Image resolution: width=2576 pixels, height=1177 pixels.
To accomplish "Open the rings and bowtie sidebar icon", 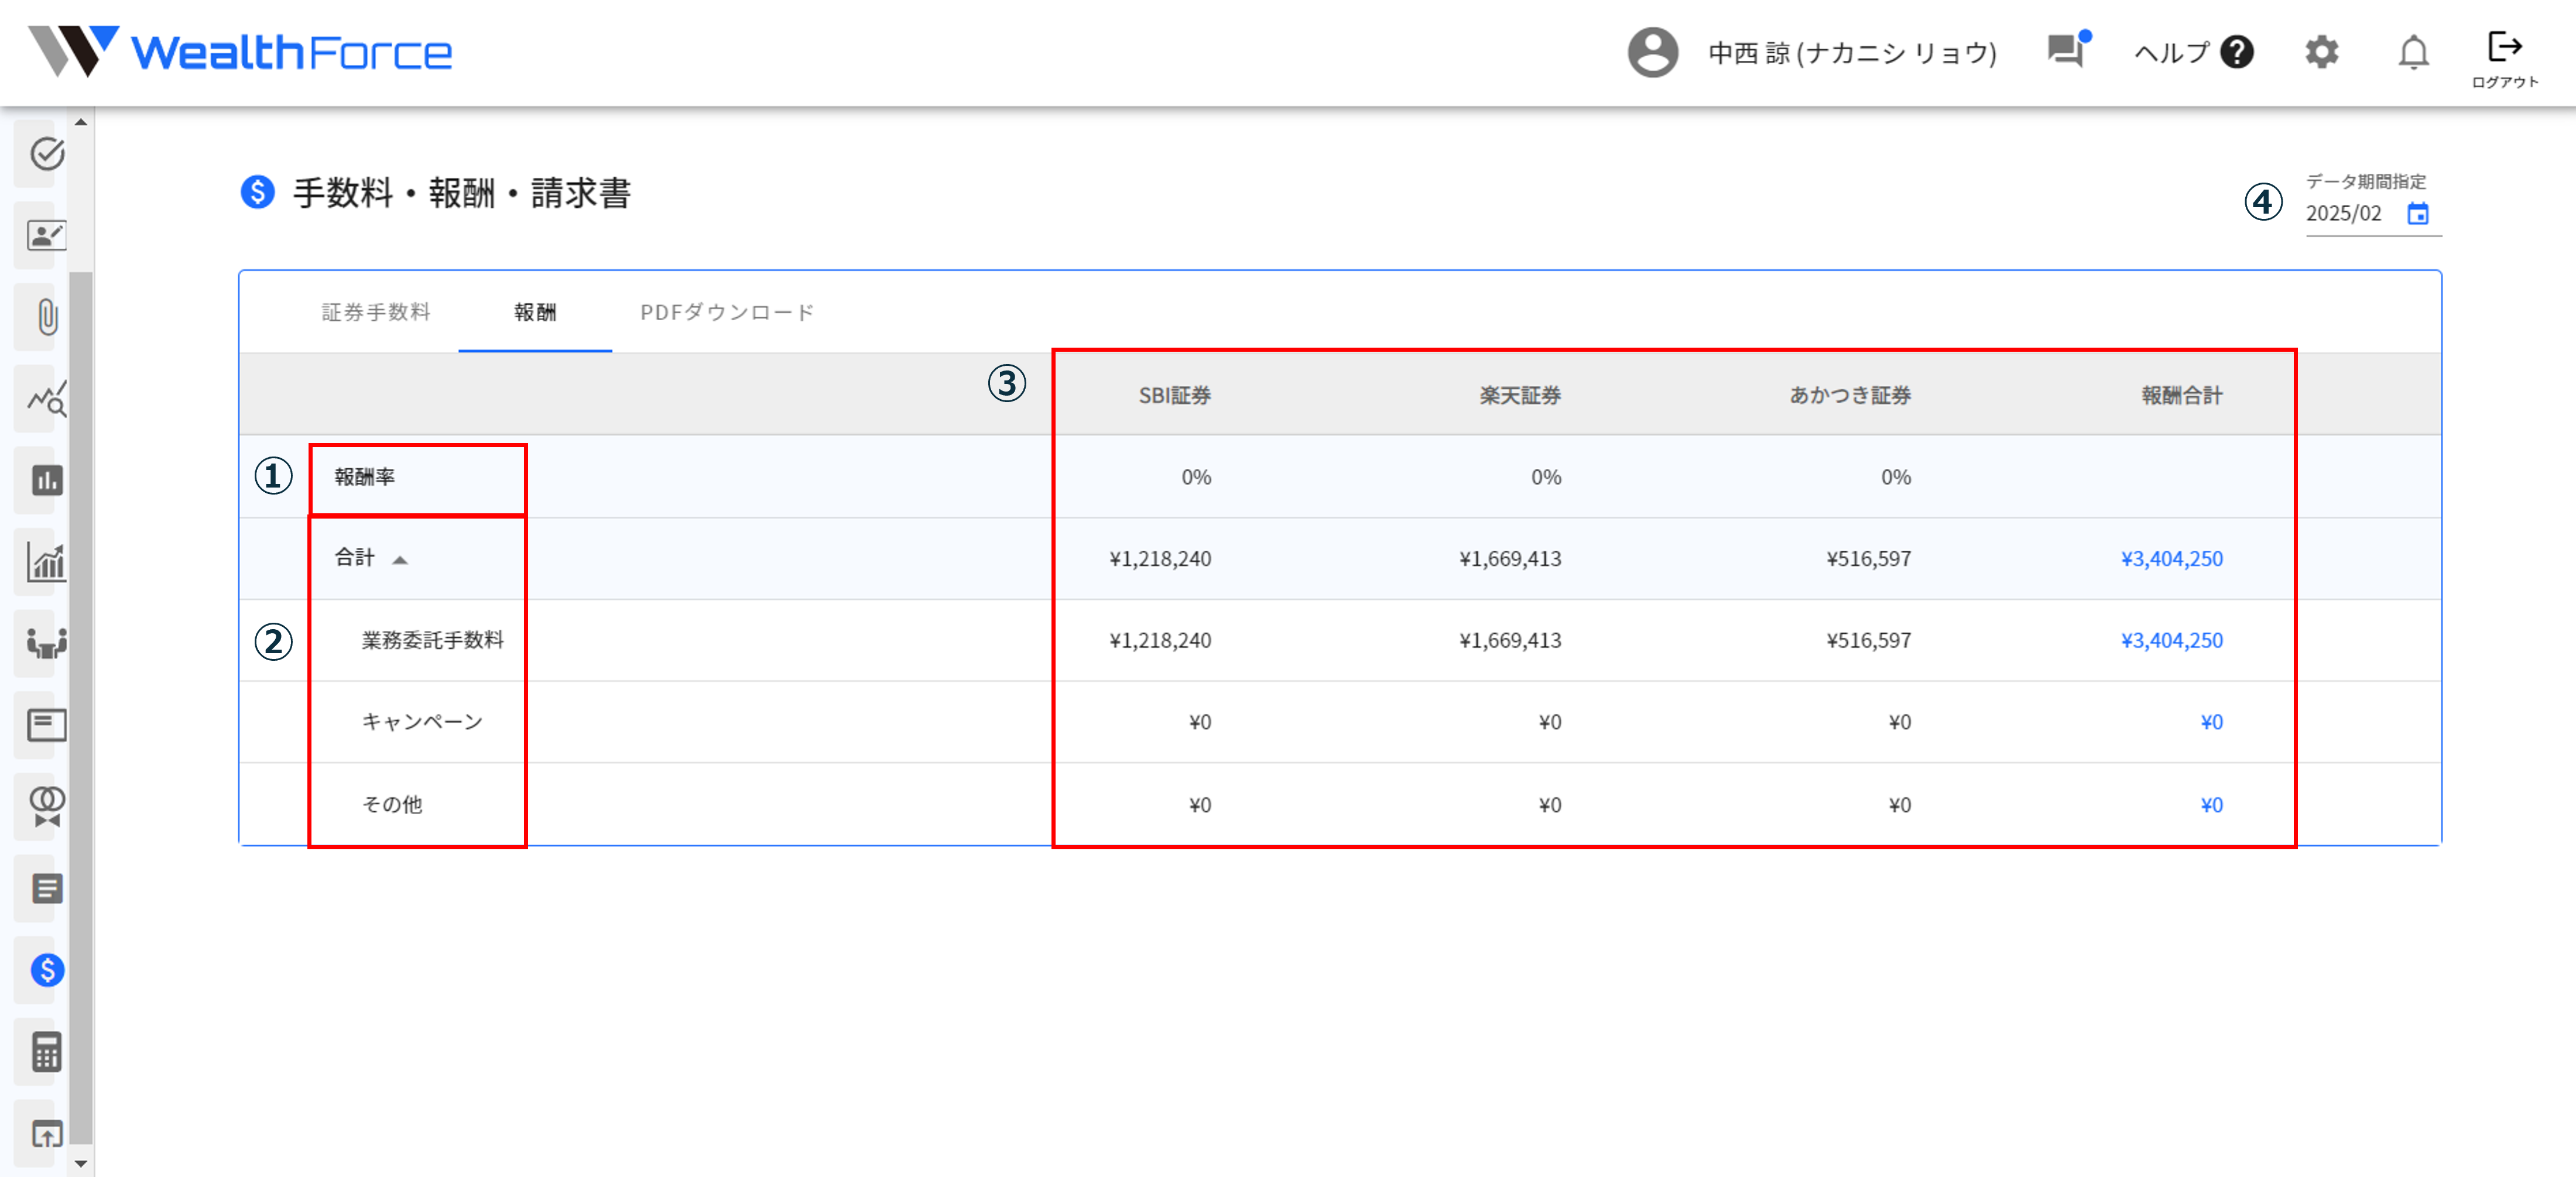I will point(47,806).
